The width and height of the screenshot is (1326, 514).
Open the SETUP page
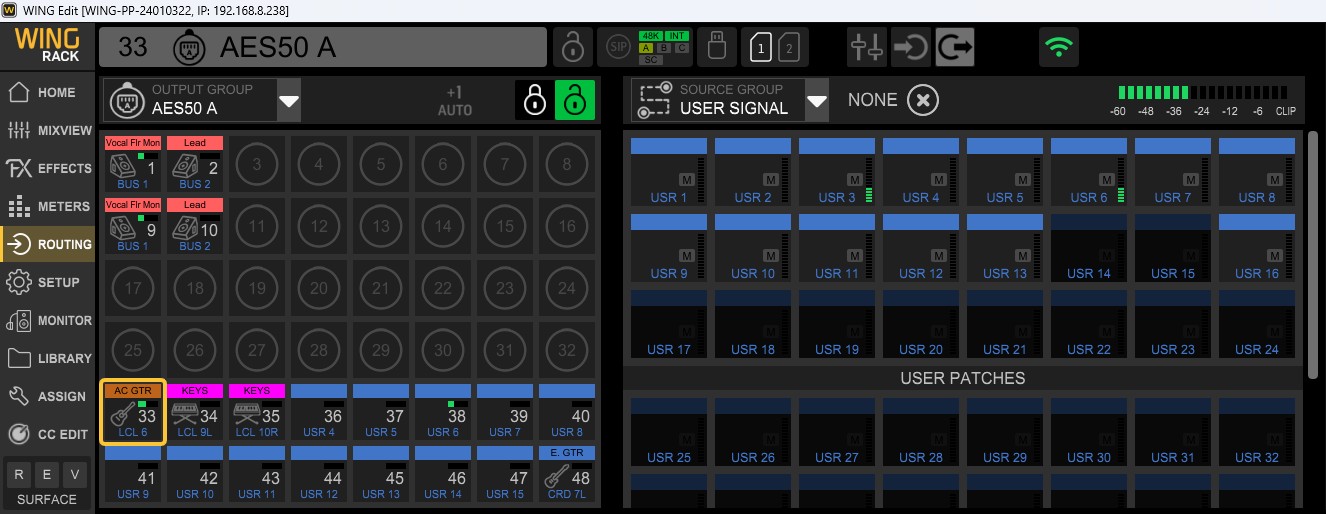point(48,282)
